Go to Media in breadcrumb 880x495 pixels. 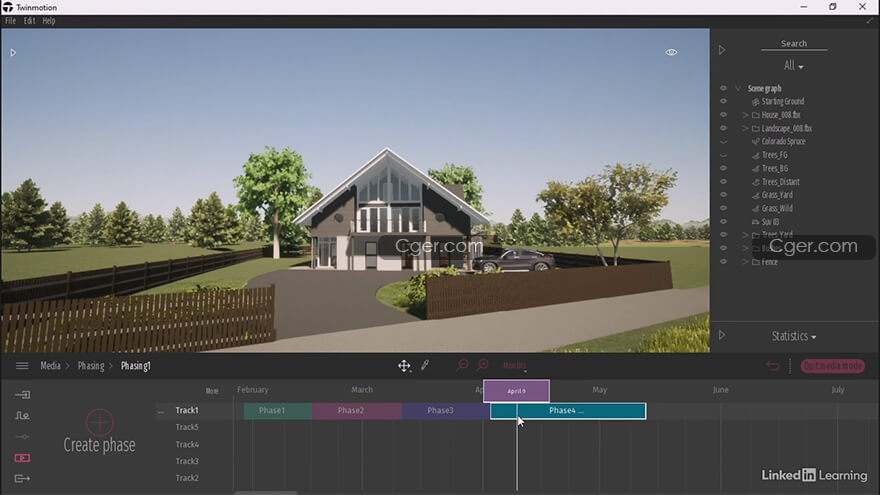coord(50,366)
